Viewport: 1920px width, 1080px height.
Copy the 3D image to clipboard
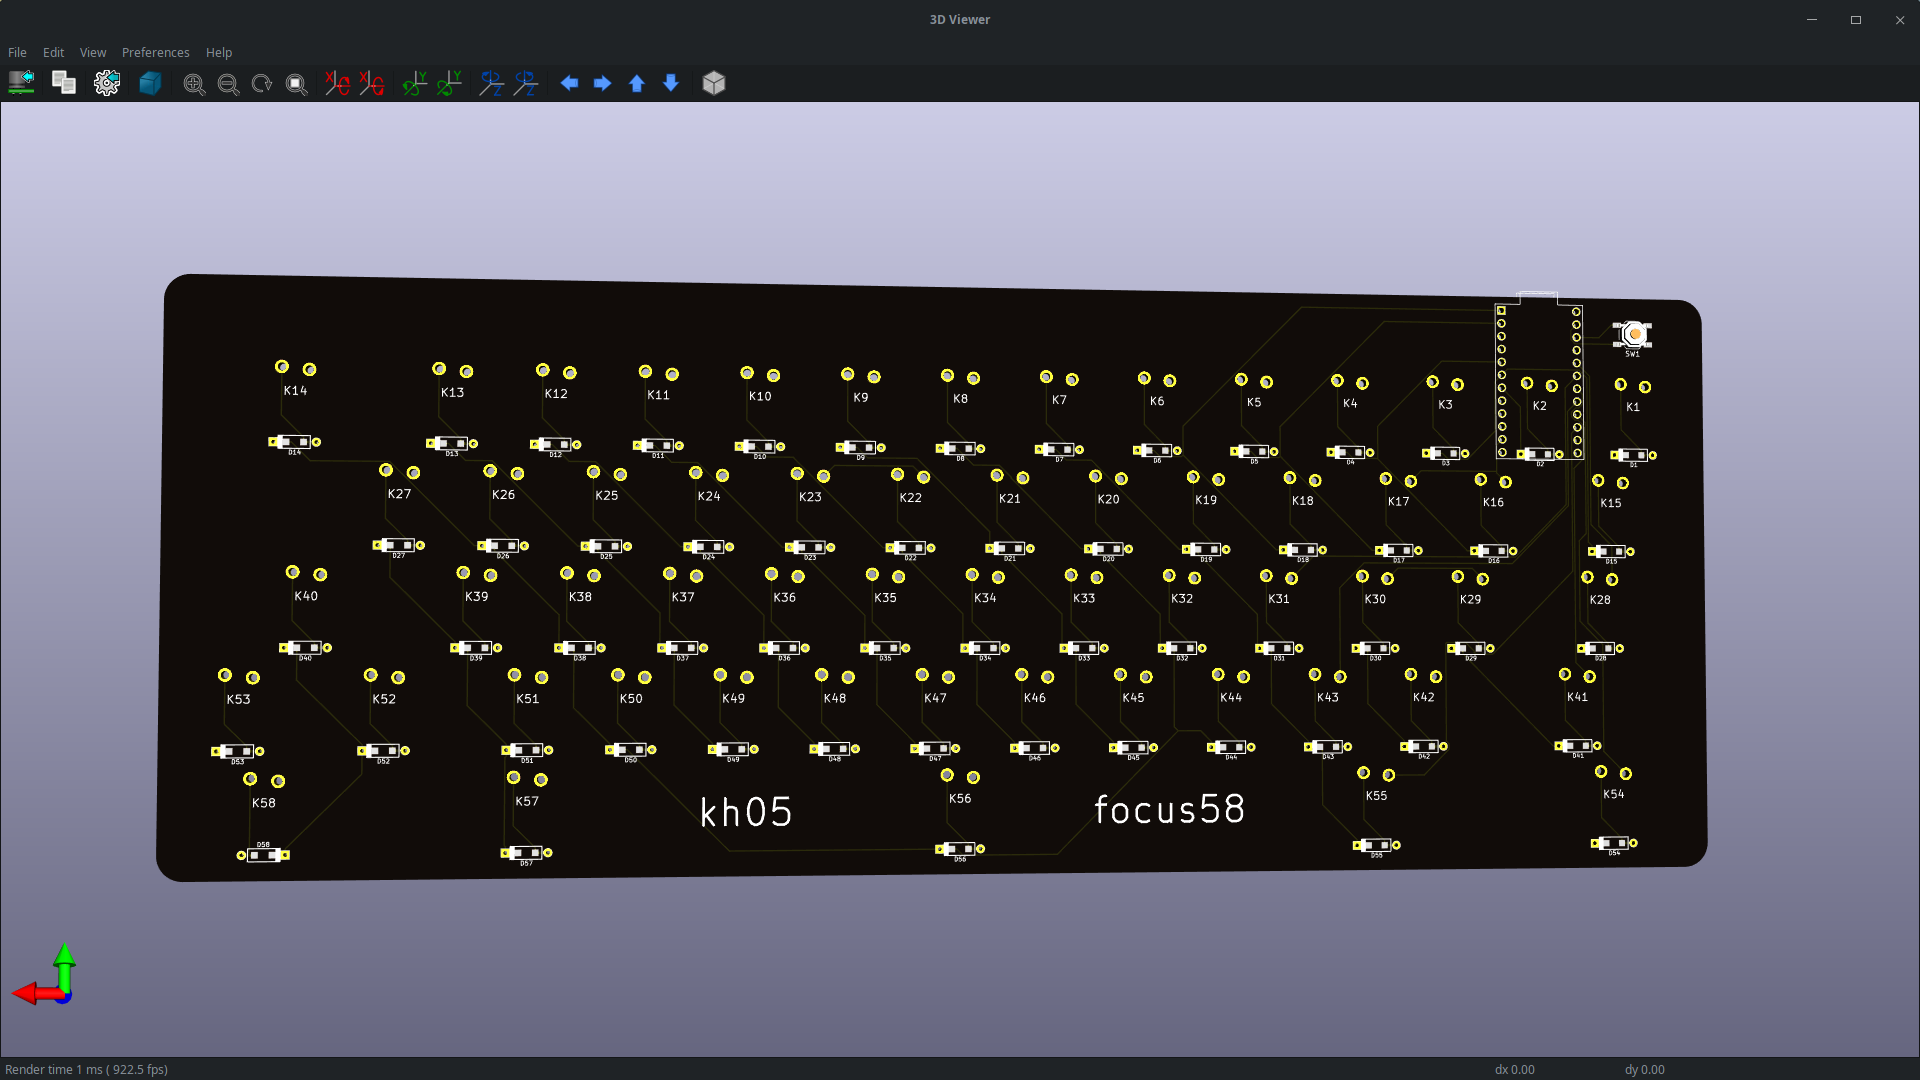[x=64, y=83]
